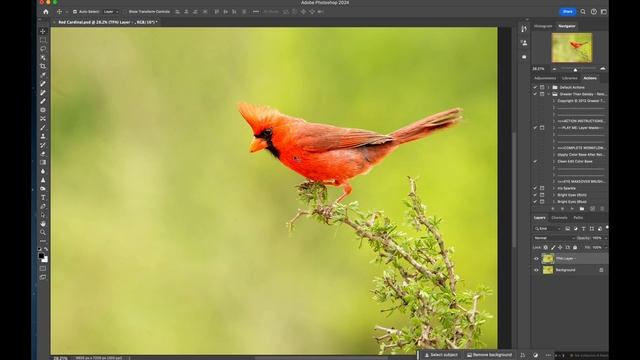Select the Gradient tool
This screenshot has width=640, height=360.
[x=43, y=162]
